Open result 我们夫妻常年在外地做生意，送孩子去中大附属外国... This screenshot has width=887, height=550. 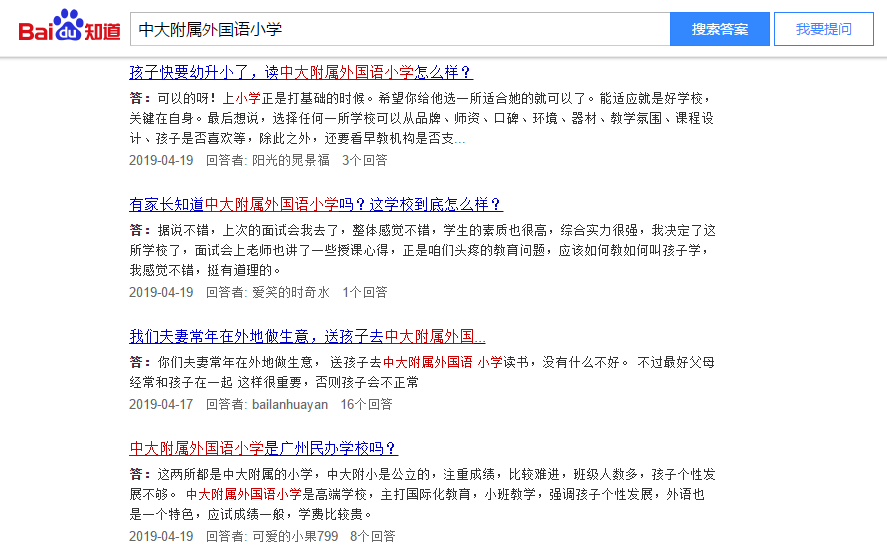pyautogui.click(x=307, y=337)
